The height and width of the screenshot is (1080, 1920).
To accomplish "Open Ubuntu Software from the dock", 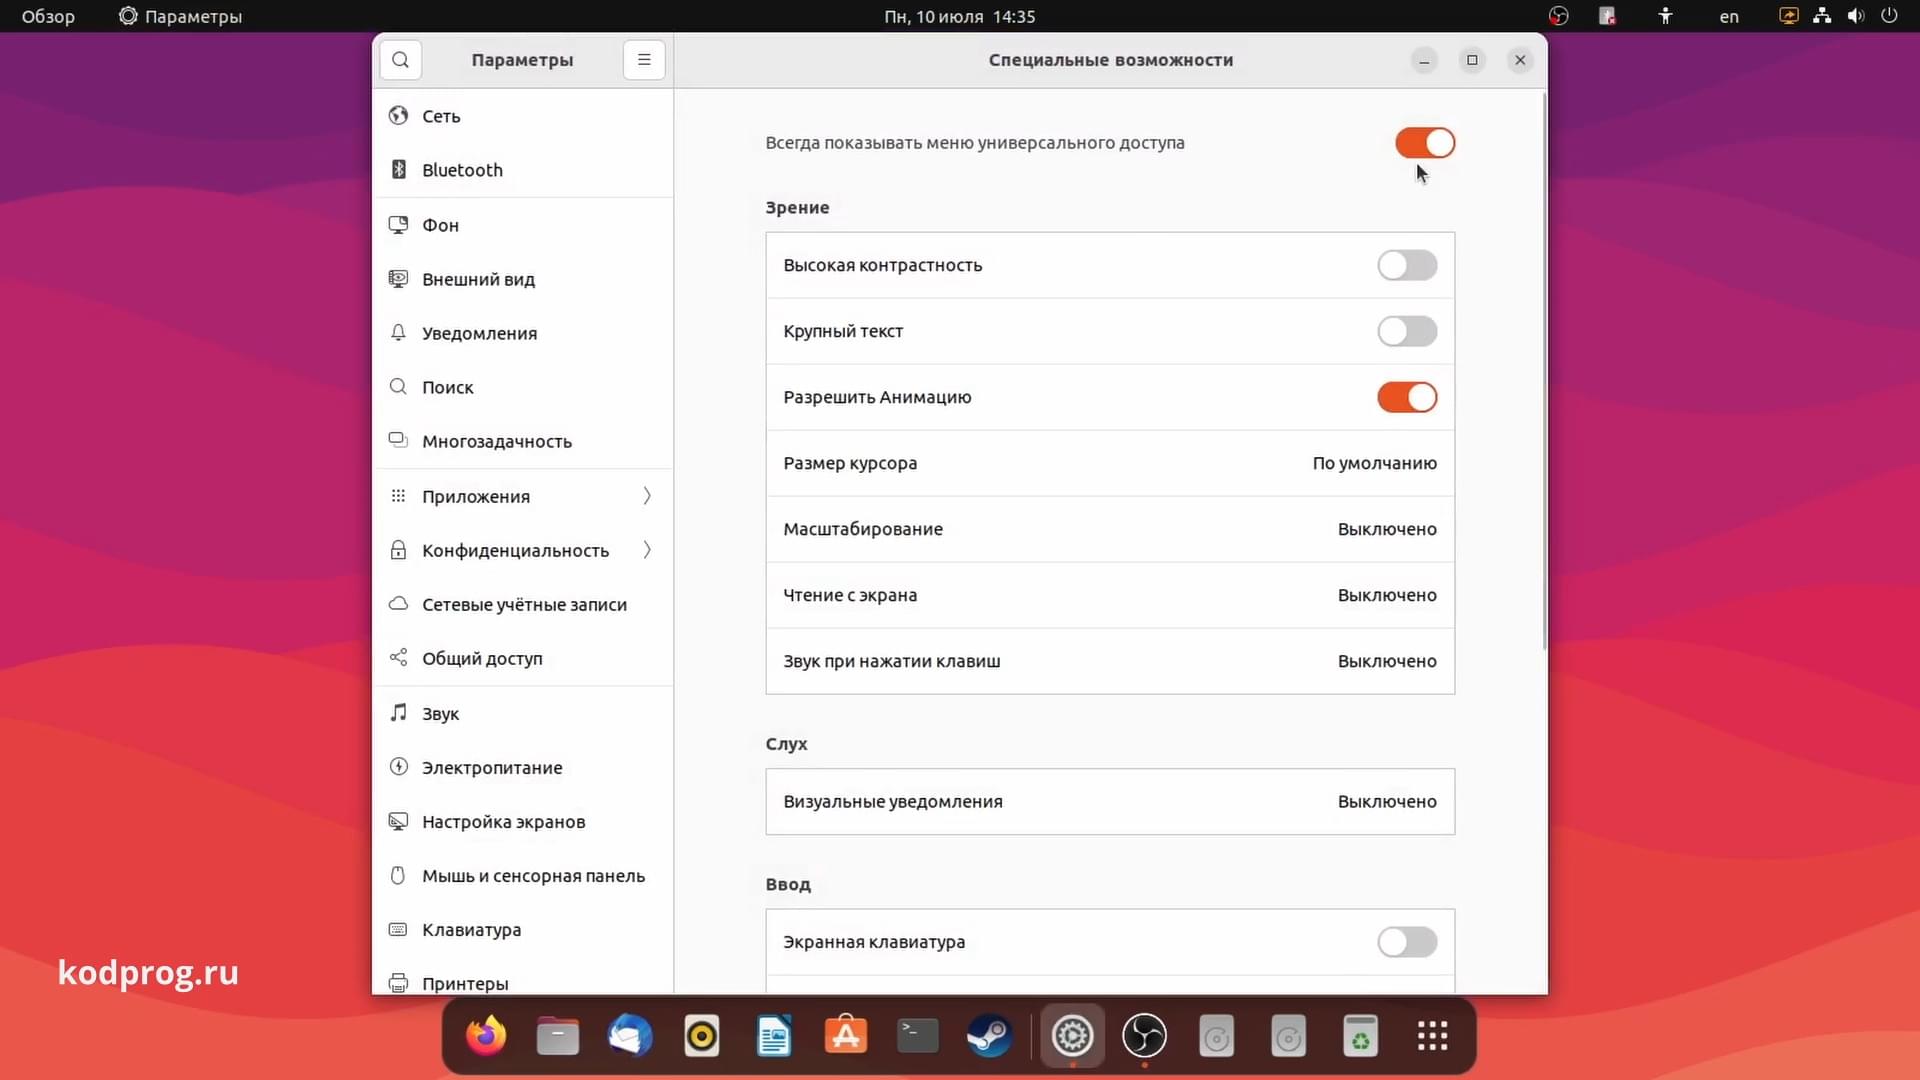I will coord(846,1036).
